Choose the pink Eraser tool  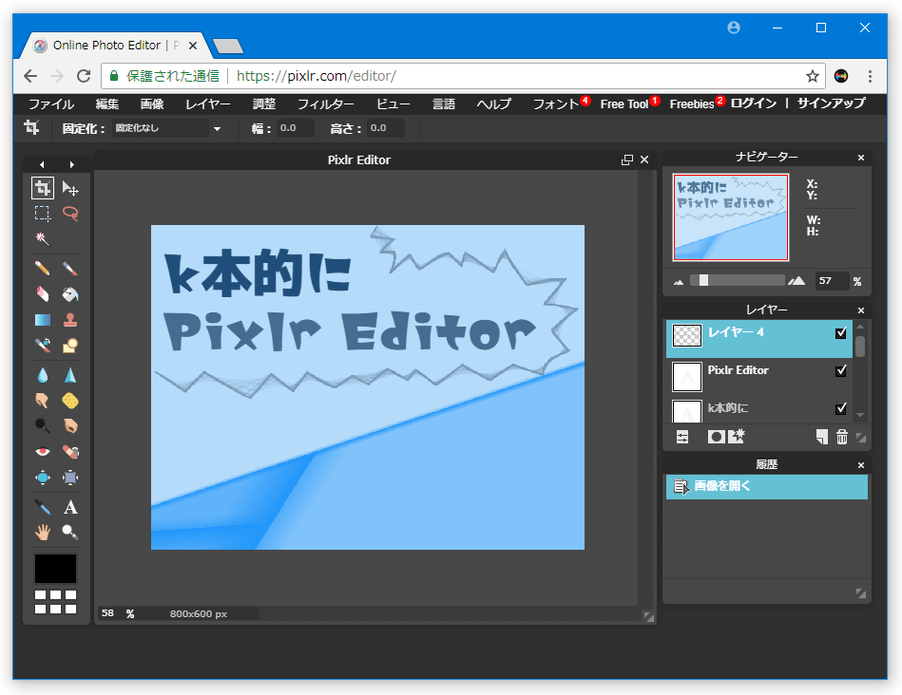[42, 294]
